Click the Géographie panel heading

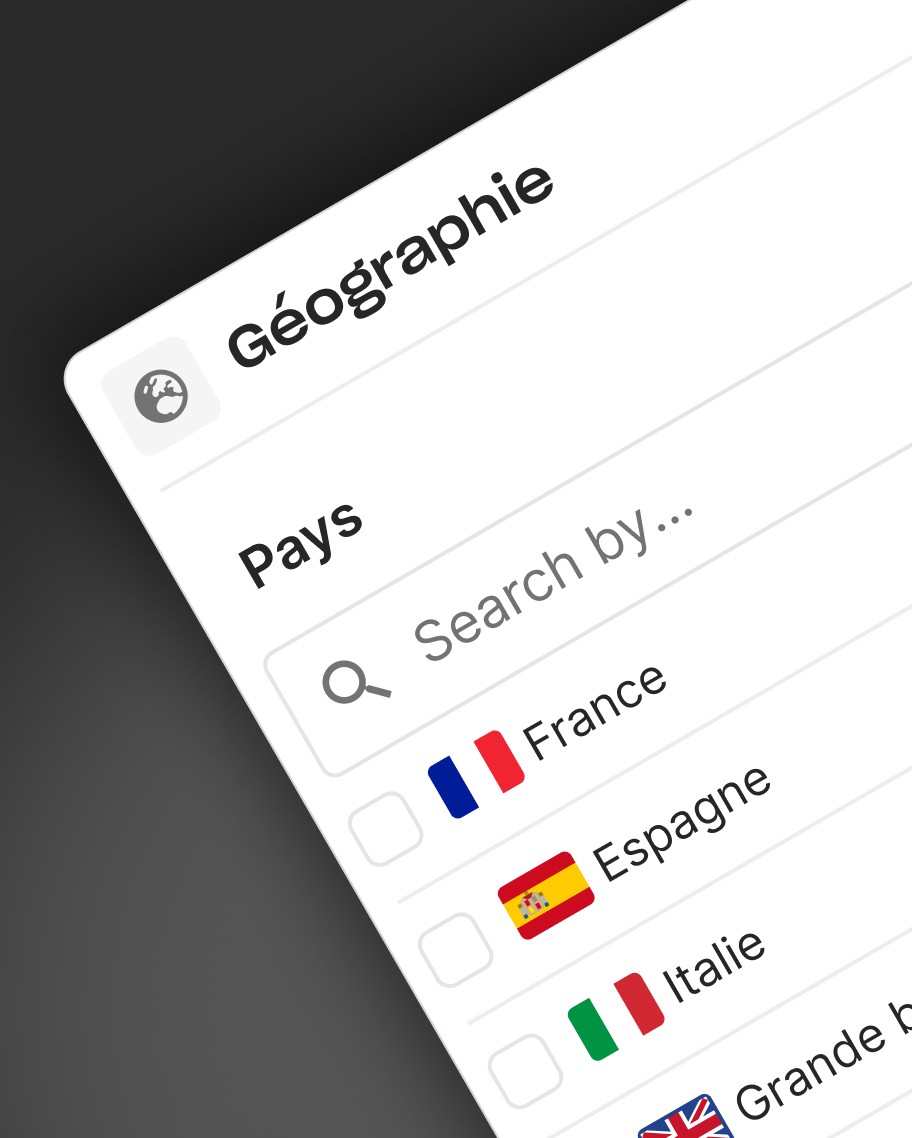tap(390, 266)
